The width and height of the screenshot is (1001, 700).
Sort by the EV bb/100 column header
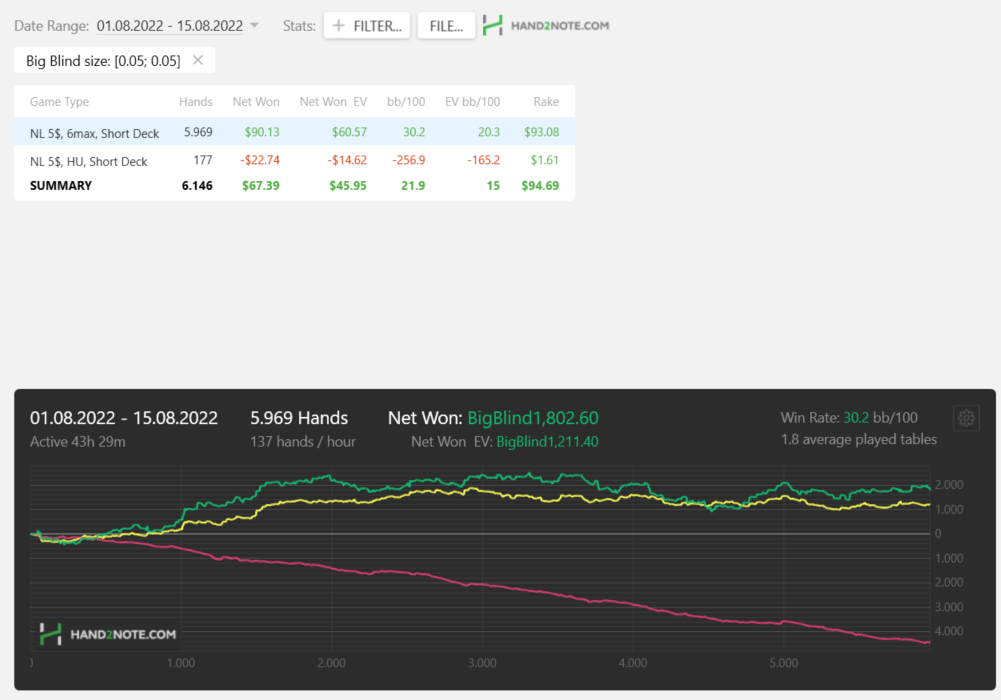click(472, 101)
